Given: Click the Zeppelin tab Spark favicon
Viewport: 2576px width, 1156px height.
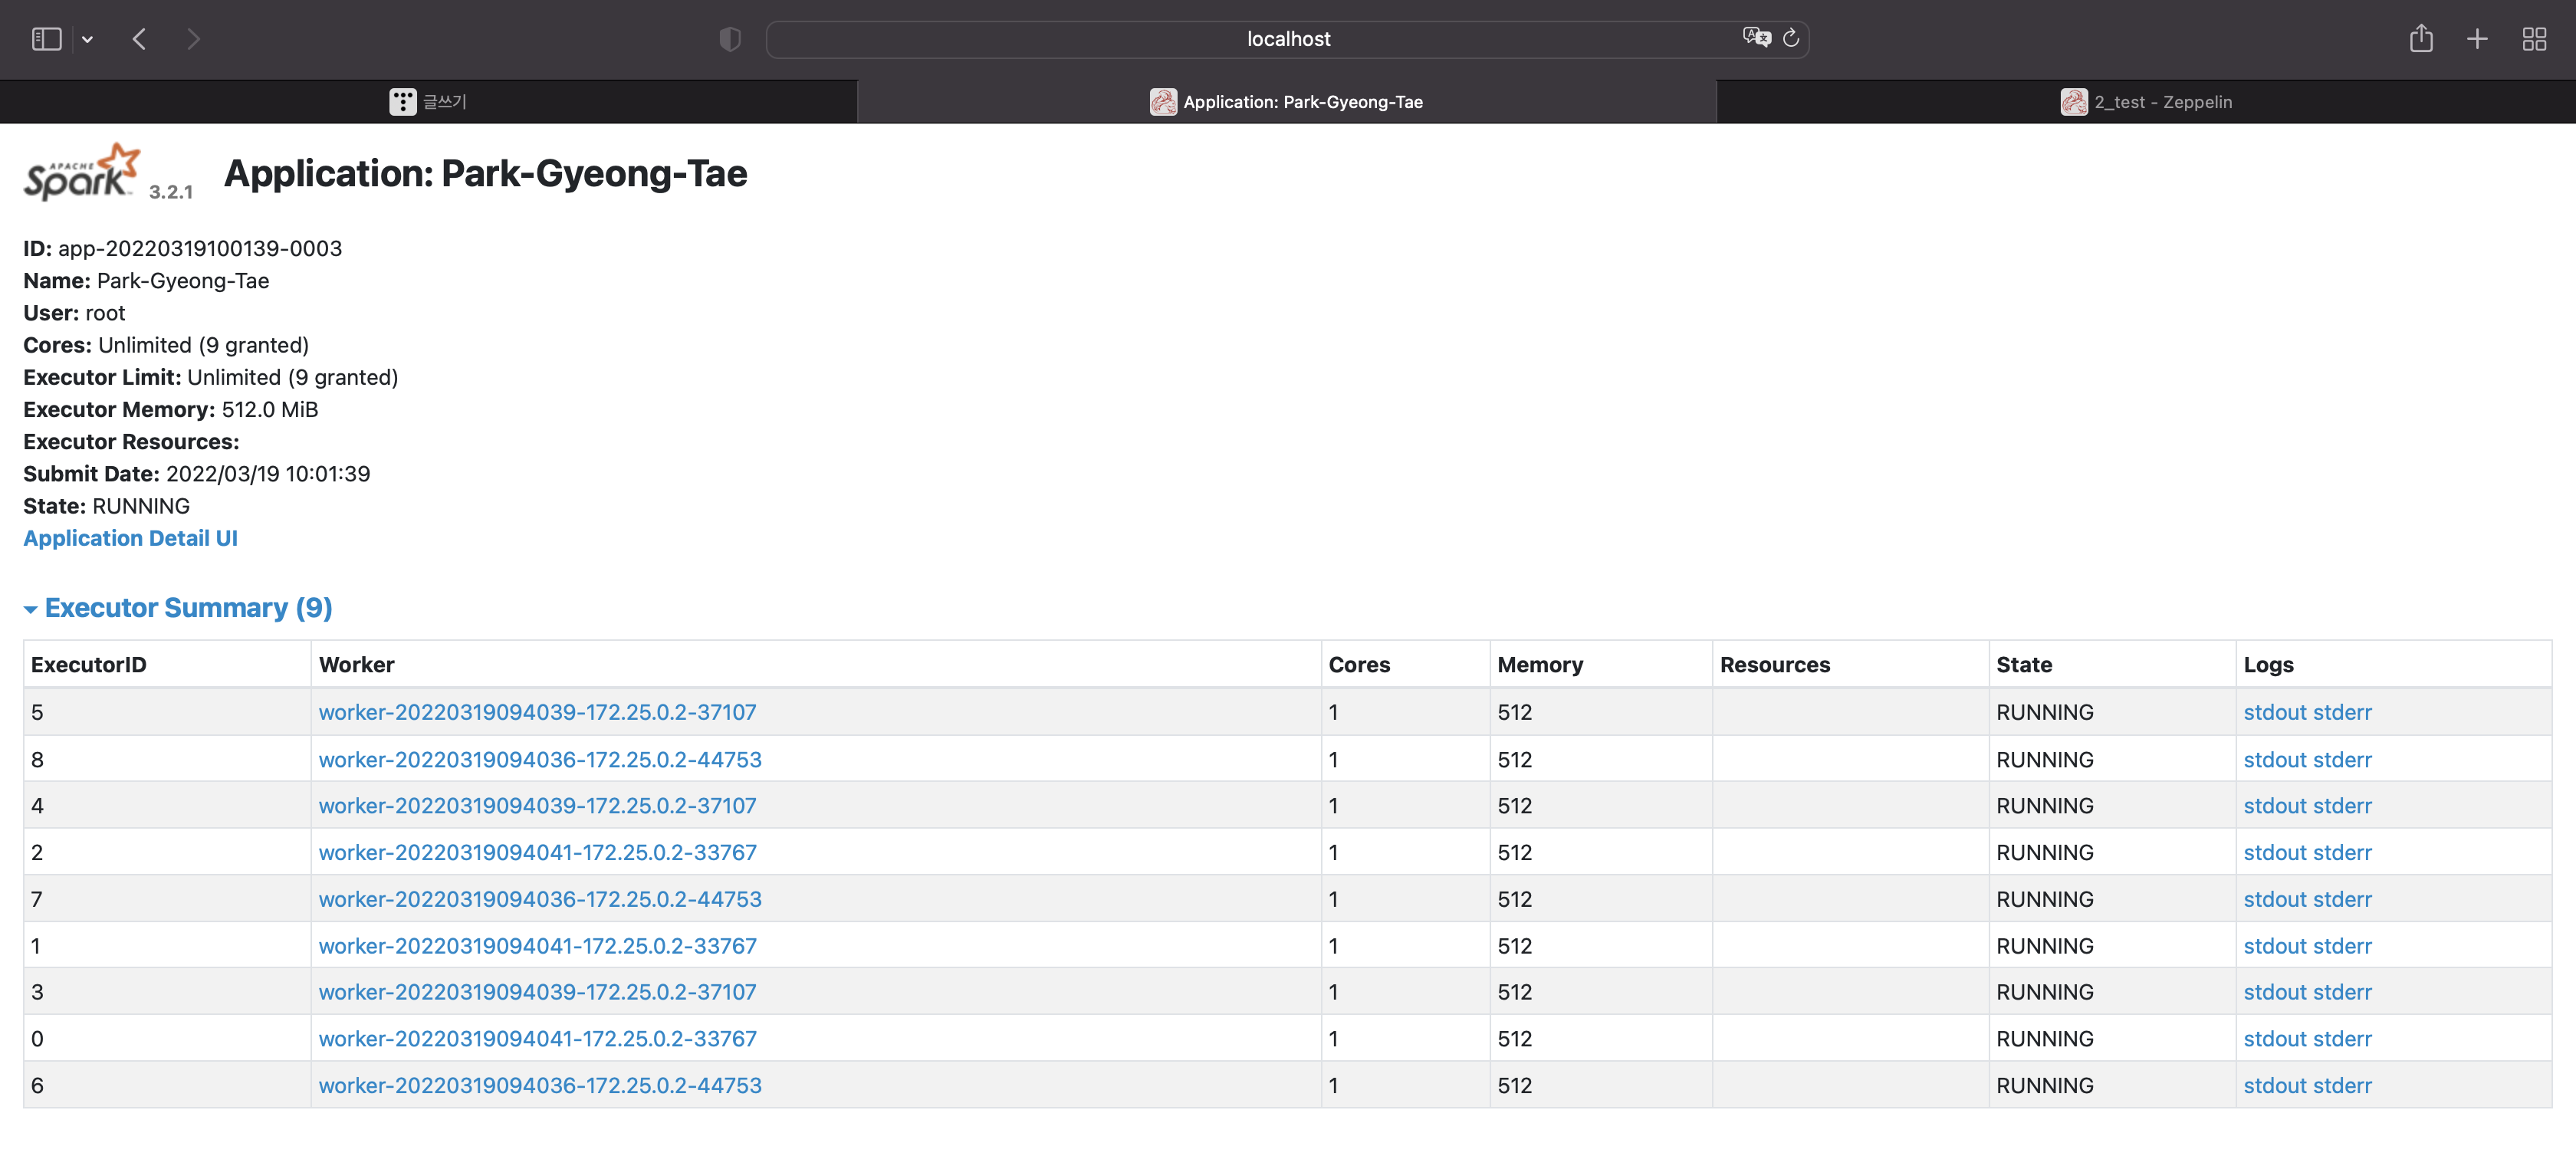Looking at the screenshot, I should [x=2074, y=101].
